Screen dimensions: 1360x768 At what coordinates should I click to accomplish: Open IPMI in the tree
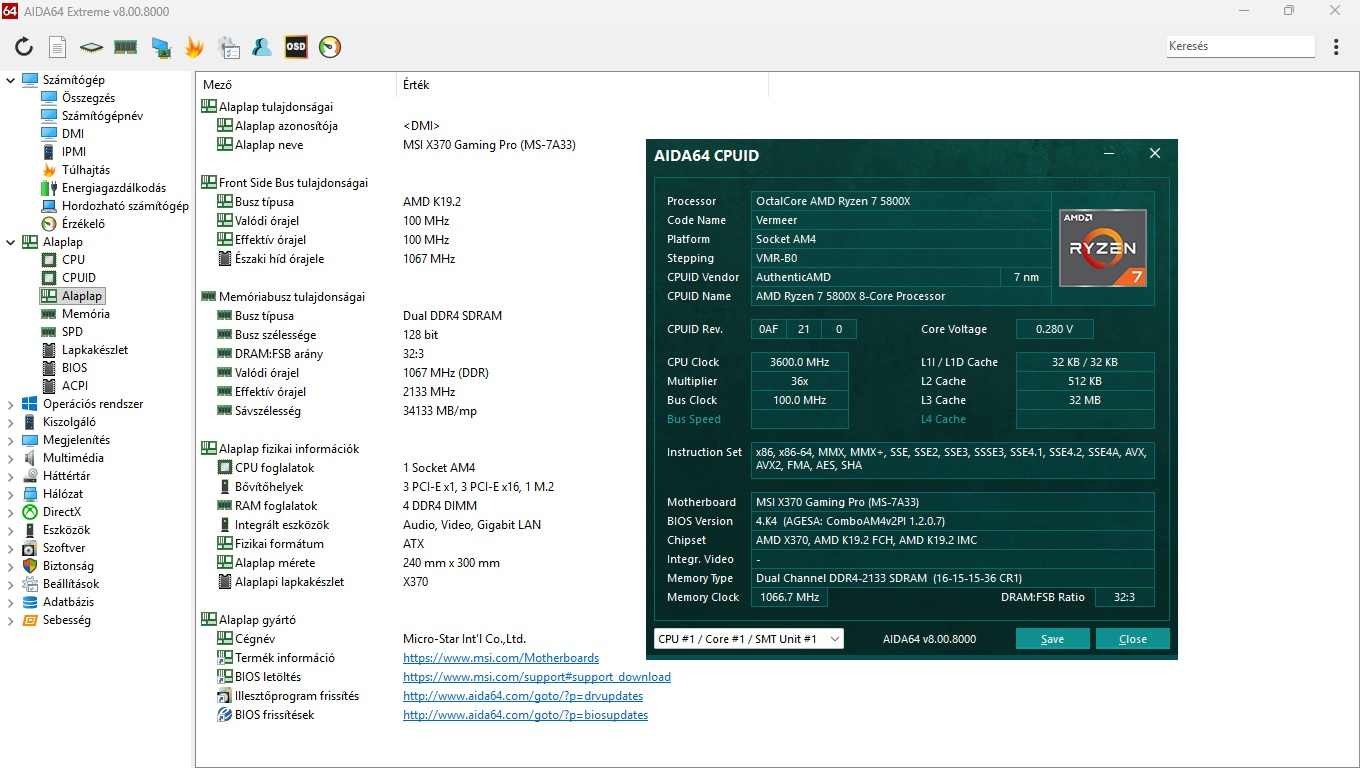pyautogui.click(x=74, y=152)
